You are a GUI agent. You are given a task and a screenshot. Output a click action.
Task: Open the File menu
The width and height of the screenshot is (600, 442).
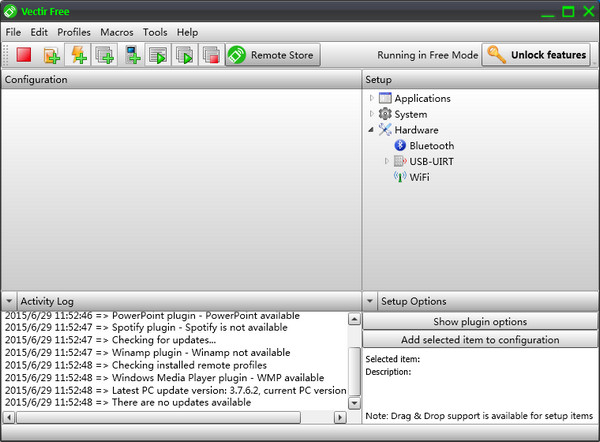tap(13, 32)
